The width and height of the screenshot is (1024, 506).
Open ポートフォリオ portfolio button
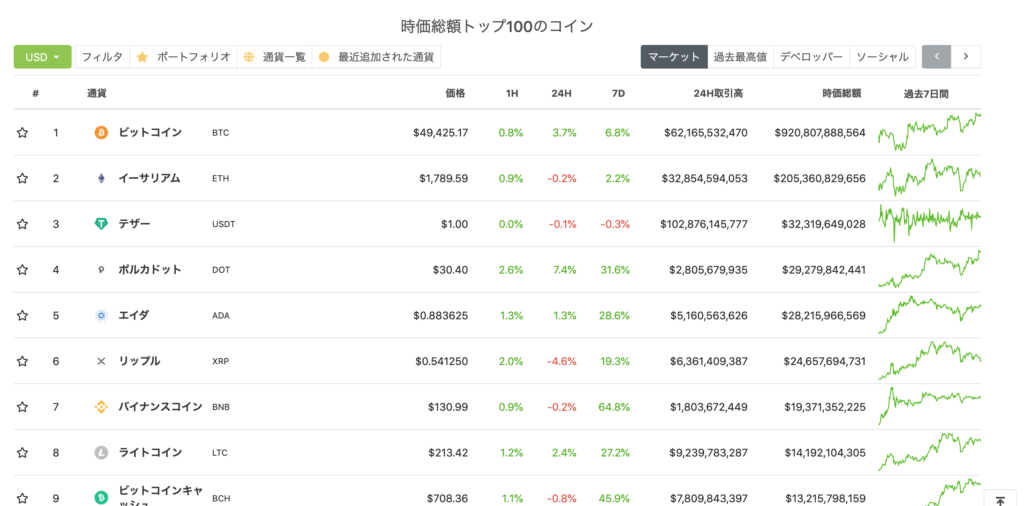184,57
